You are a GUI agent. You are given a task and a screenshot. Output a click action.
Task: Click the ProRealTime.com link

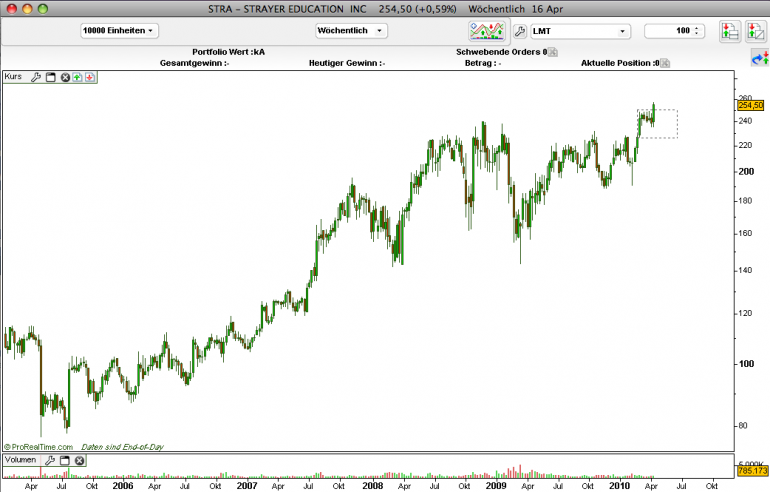pyautogui.click(x=39, y=447)
